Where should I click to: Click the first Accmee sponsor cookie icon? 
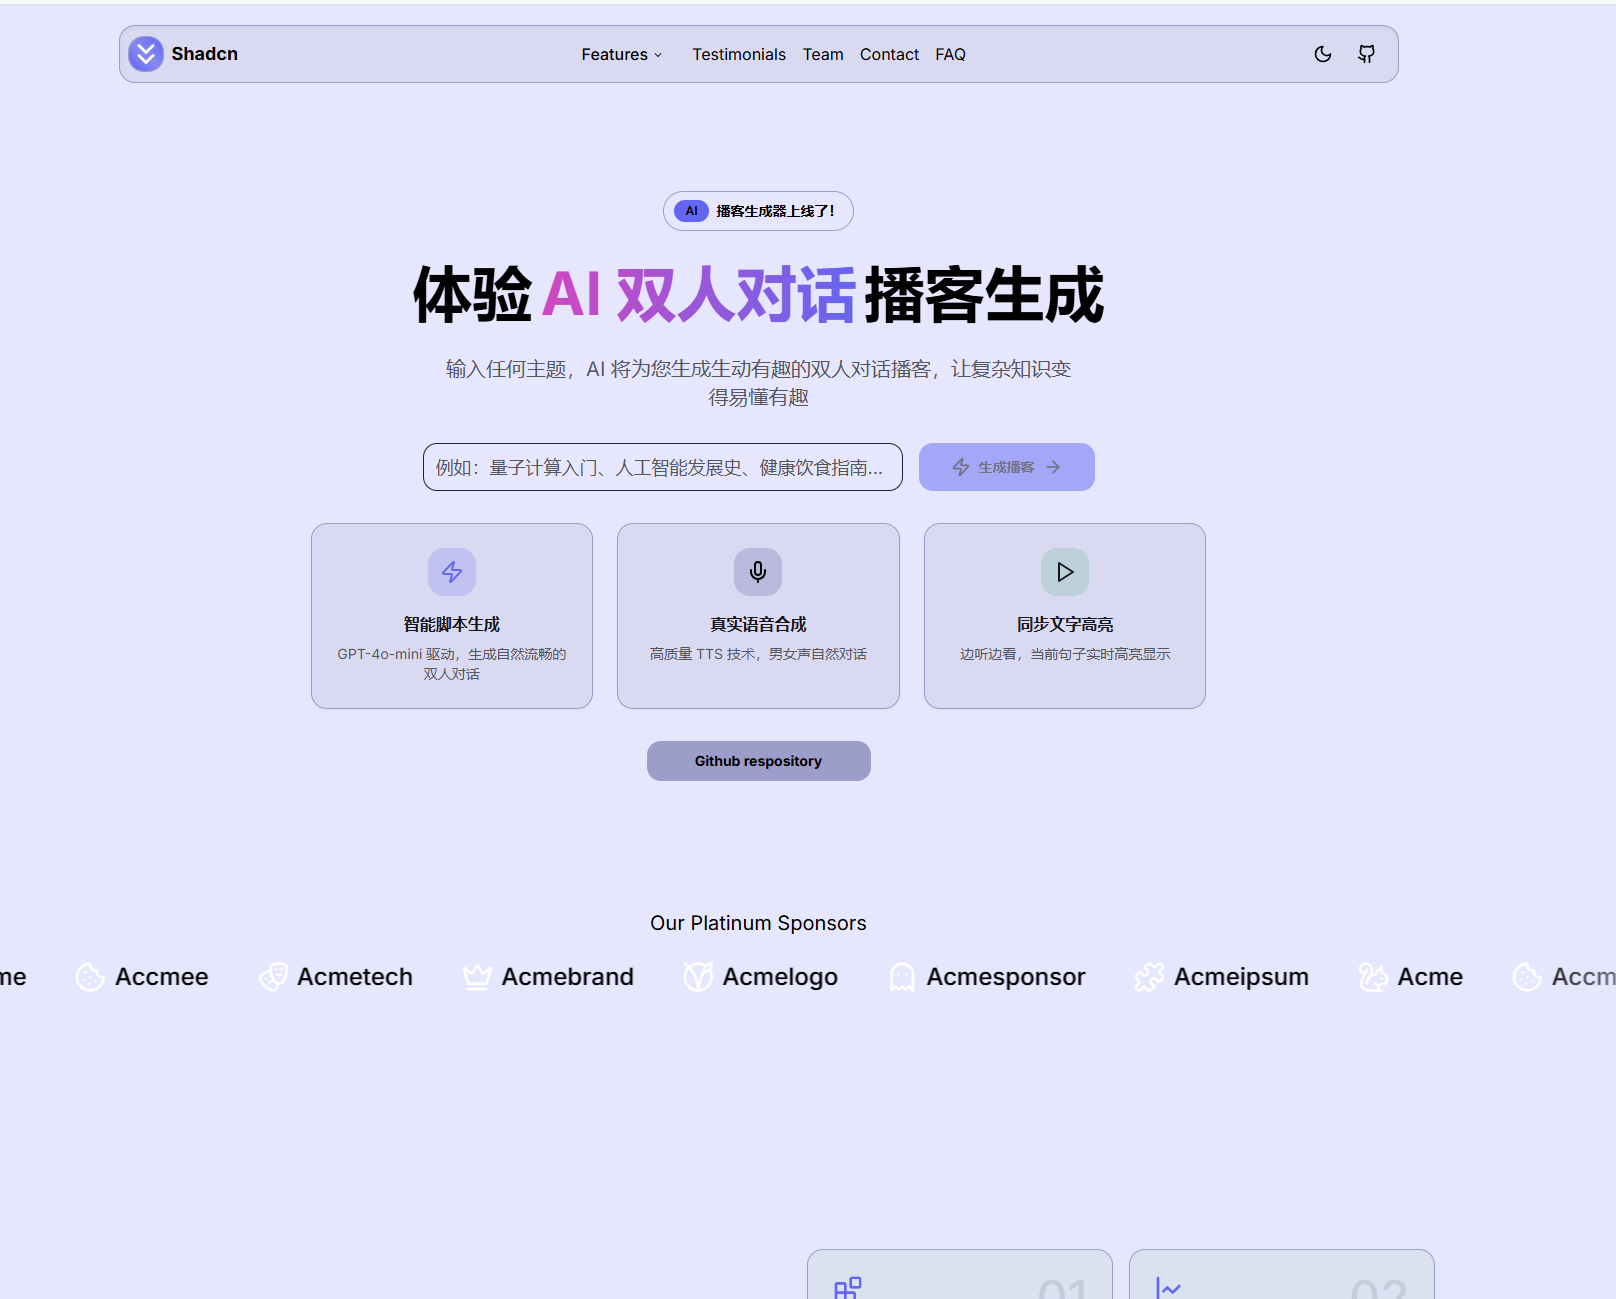pyautogui.click(x=90, y=977)
